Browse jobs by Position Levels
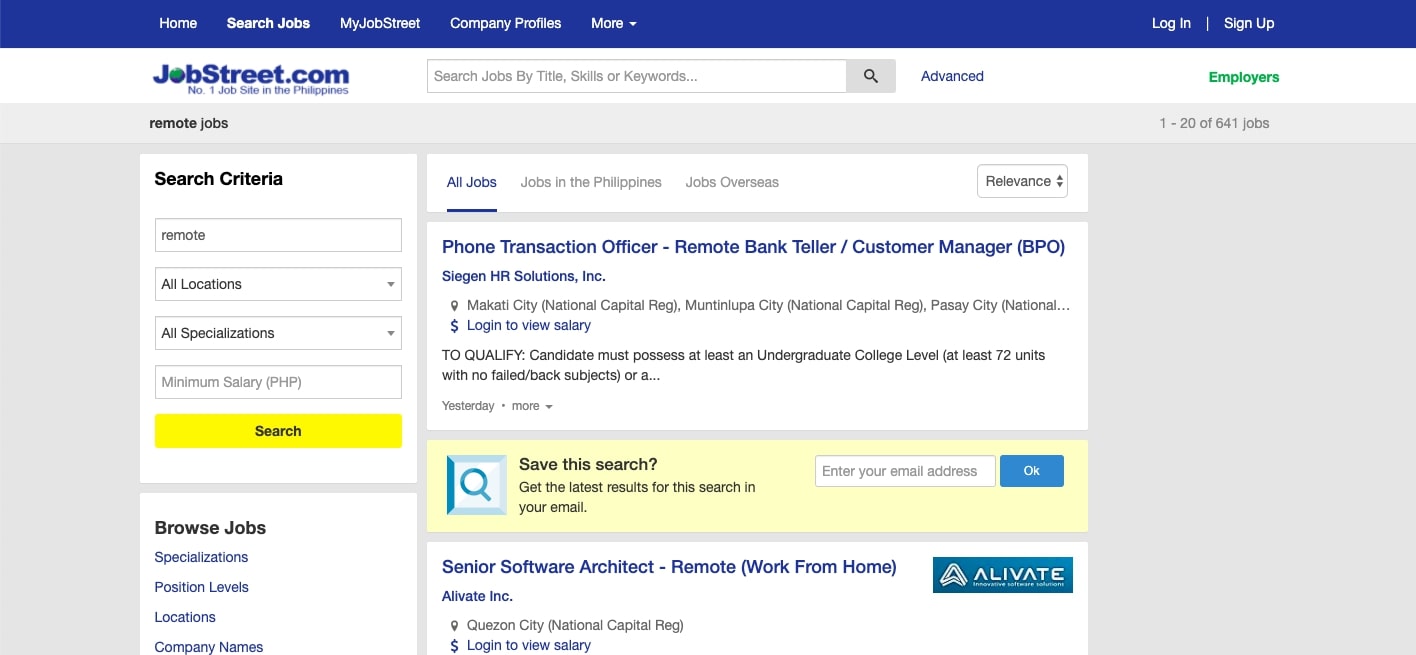This screenshot has height=655, width=1416. point(201,587)
